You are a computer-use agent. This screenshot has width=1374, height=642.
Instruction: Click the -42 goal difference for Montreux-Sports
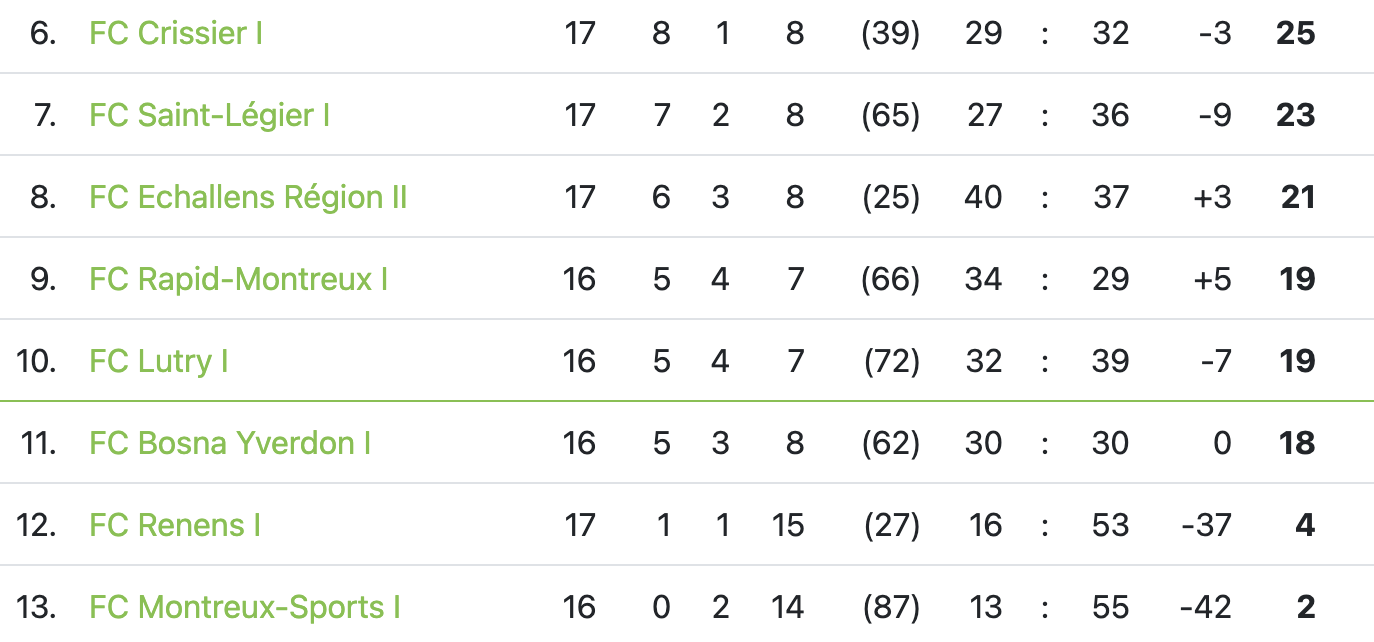click(x=1205, y=607)
